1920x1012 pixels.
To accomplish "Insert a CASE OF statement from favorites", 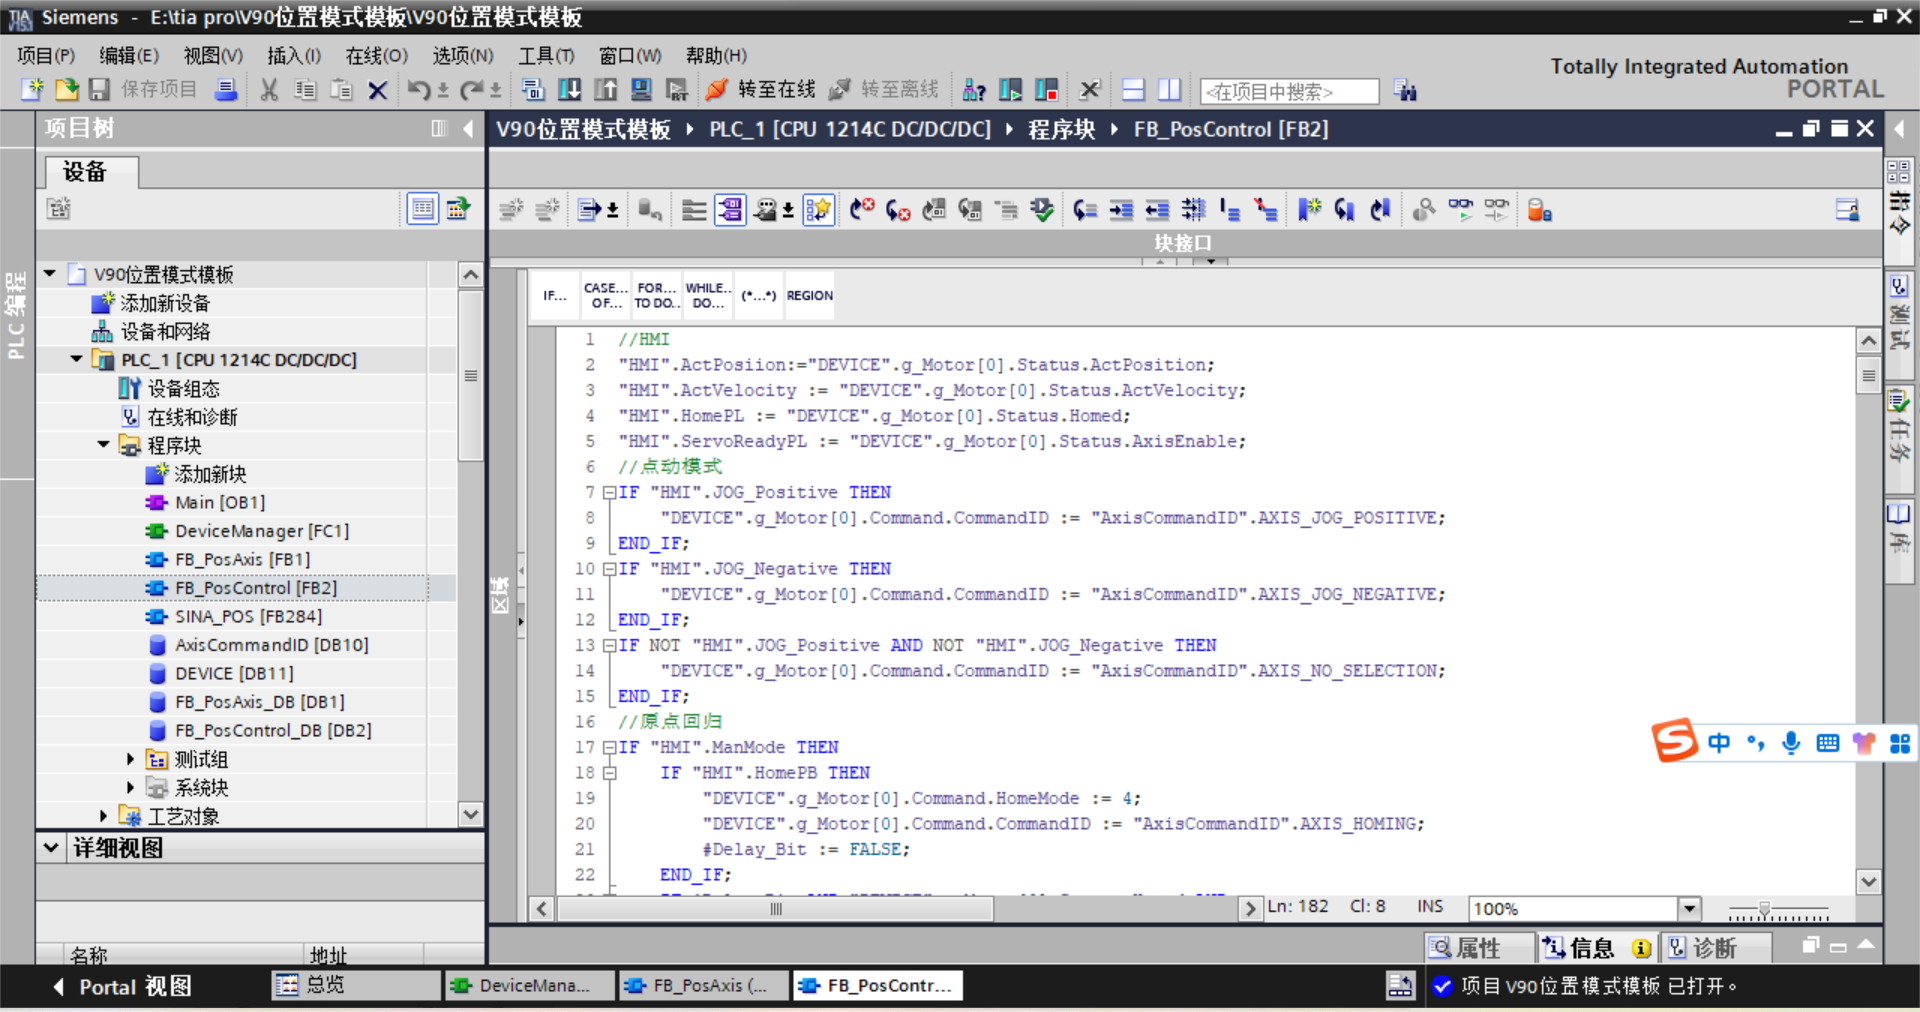I will point(606,296).
